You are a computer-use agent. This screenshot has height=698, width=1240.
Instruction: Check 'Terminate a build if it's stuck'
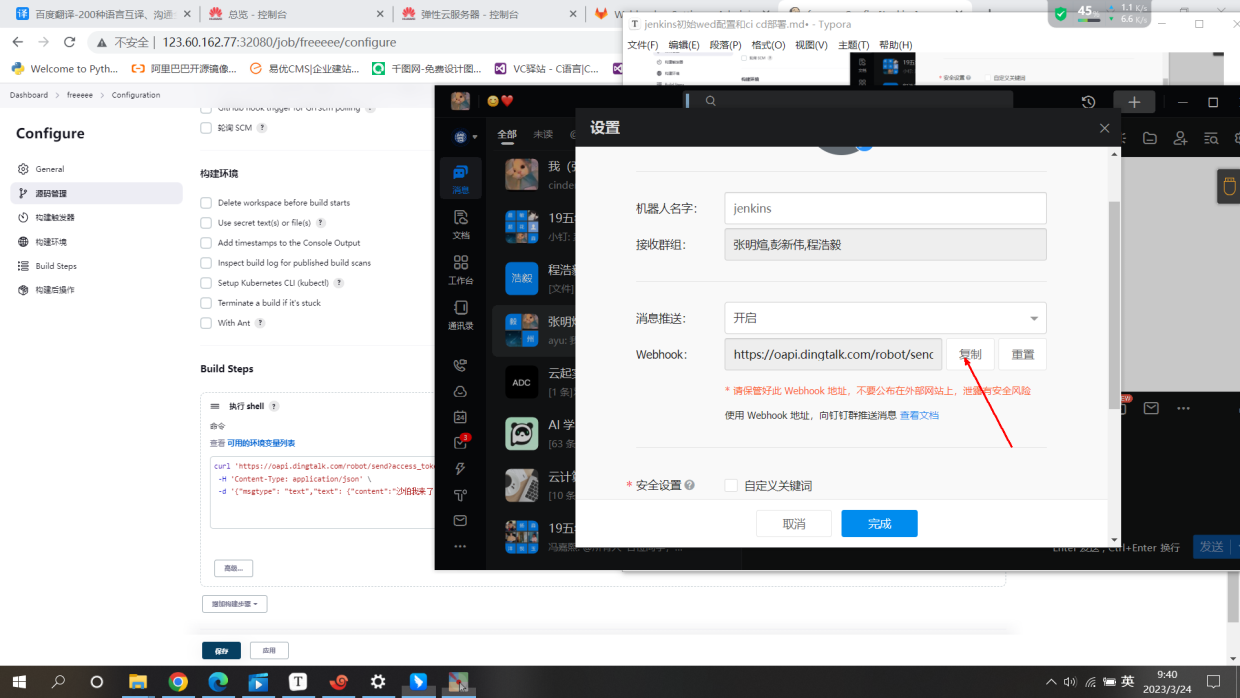206,303
